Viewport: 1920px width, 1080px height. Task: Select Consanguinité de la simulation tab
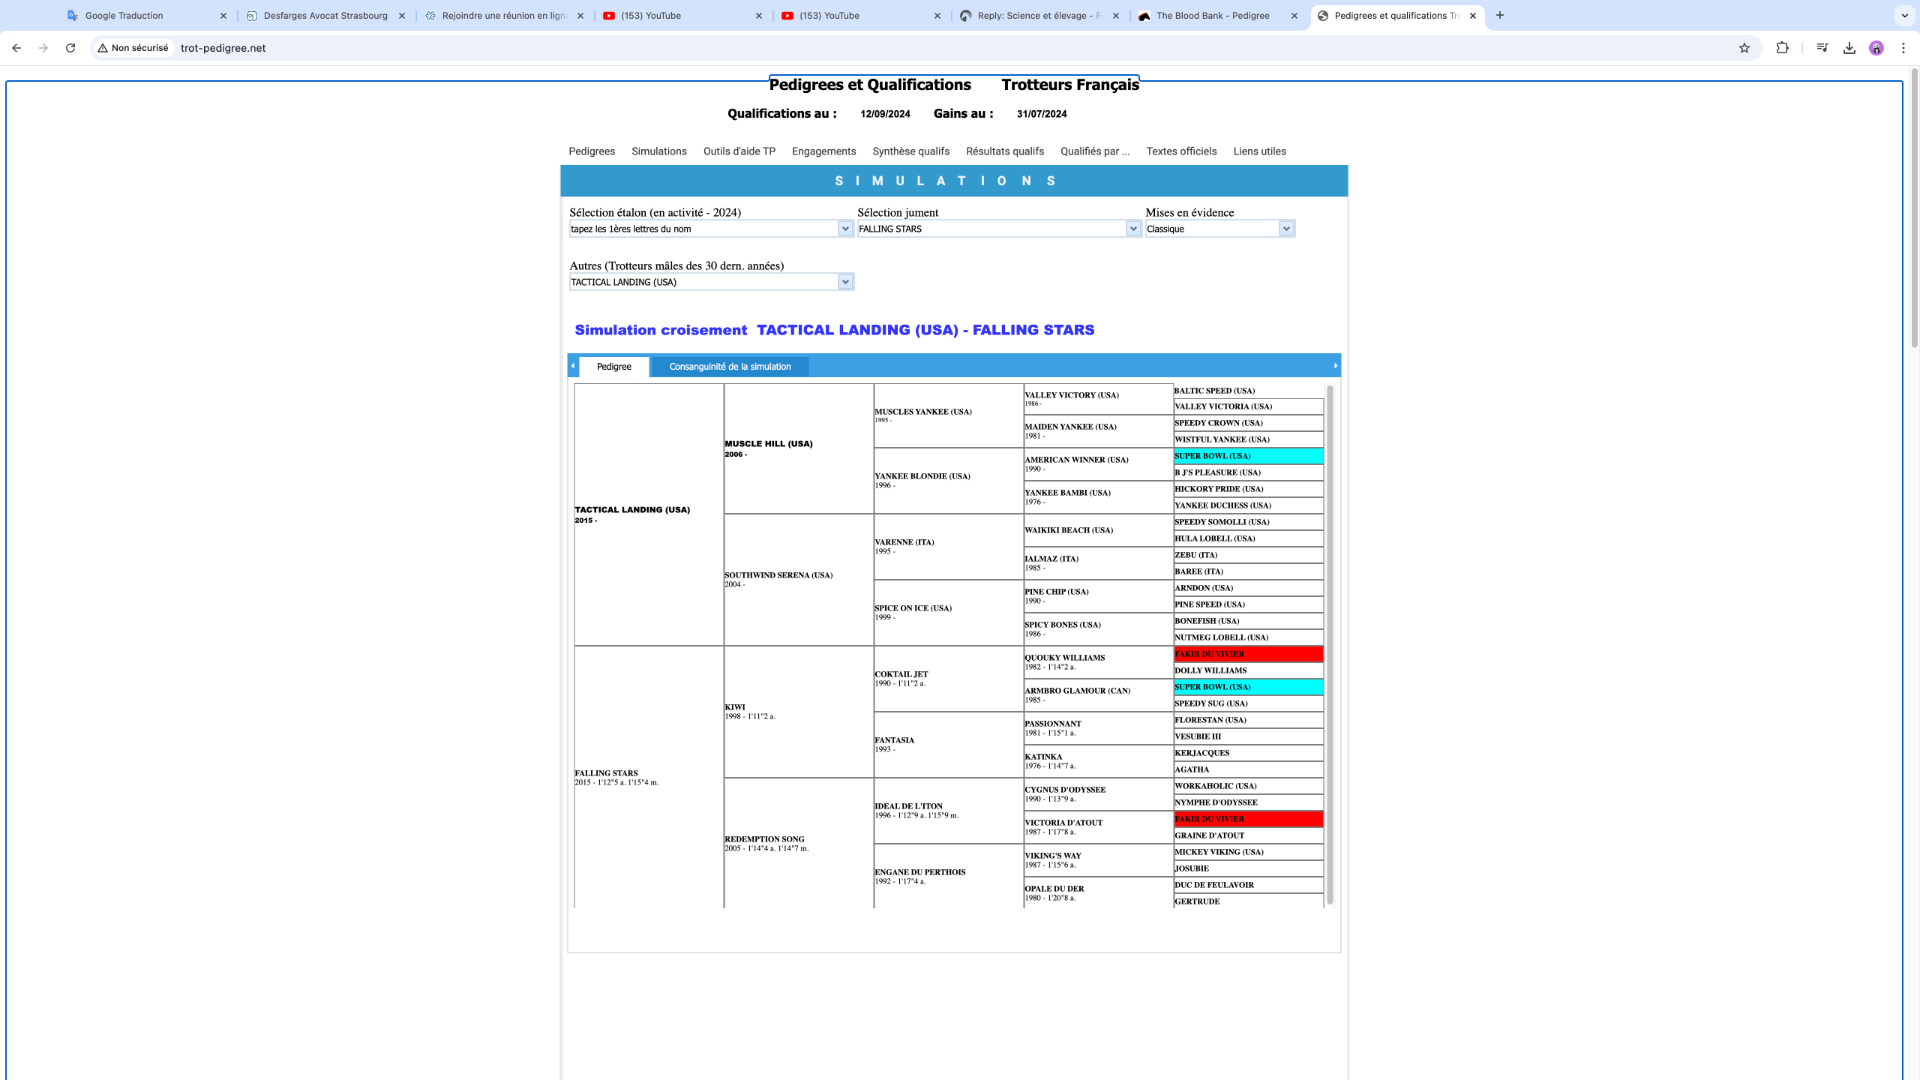(x=730, y=367)
